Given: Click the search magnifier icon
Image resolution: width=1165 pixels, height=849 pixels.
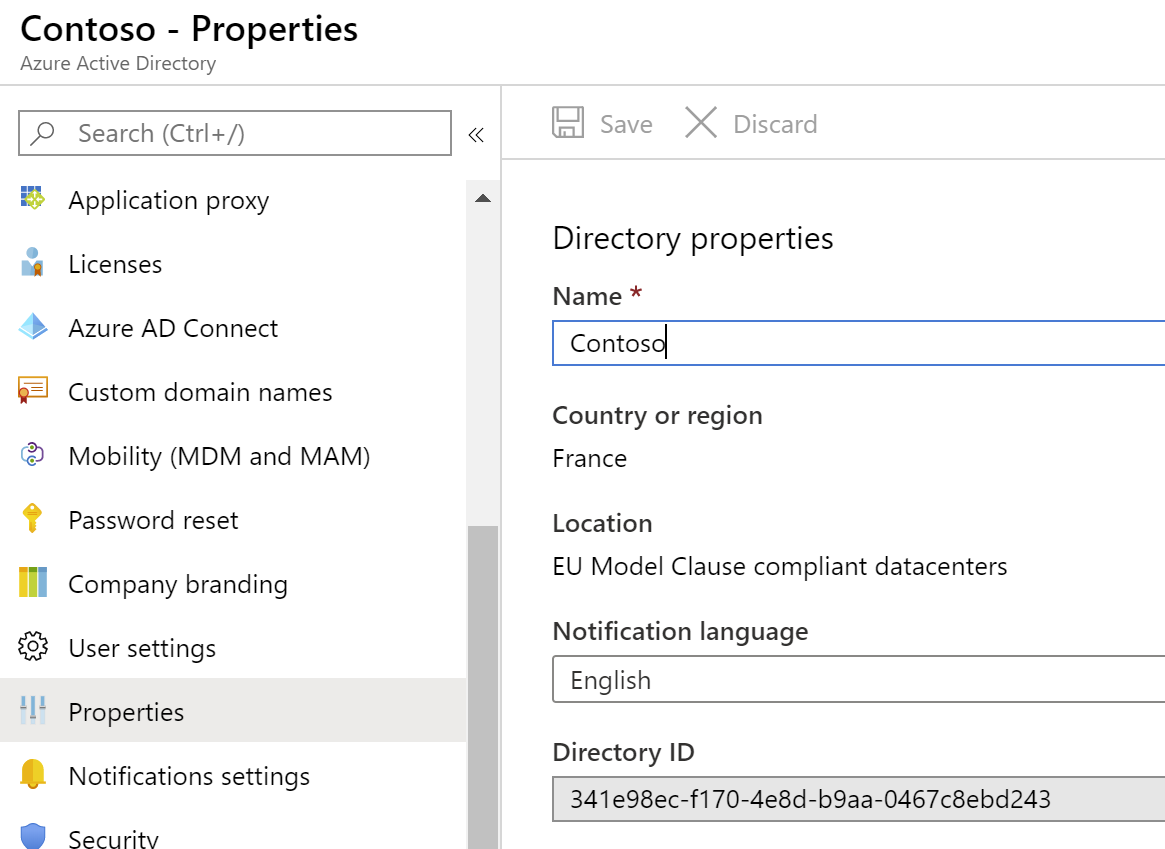Looking at the screenshot, I should [42, 133].
